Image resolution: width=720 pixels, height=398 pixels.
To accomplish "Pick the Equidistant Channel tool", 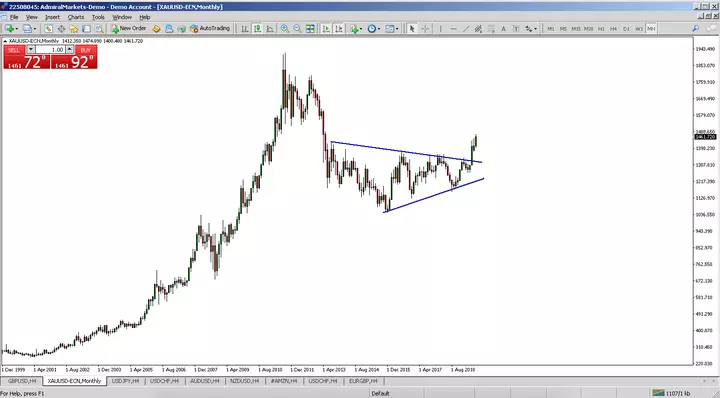I will click(478, 28).
